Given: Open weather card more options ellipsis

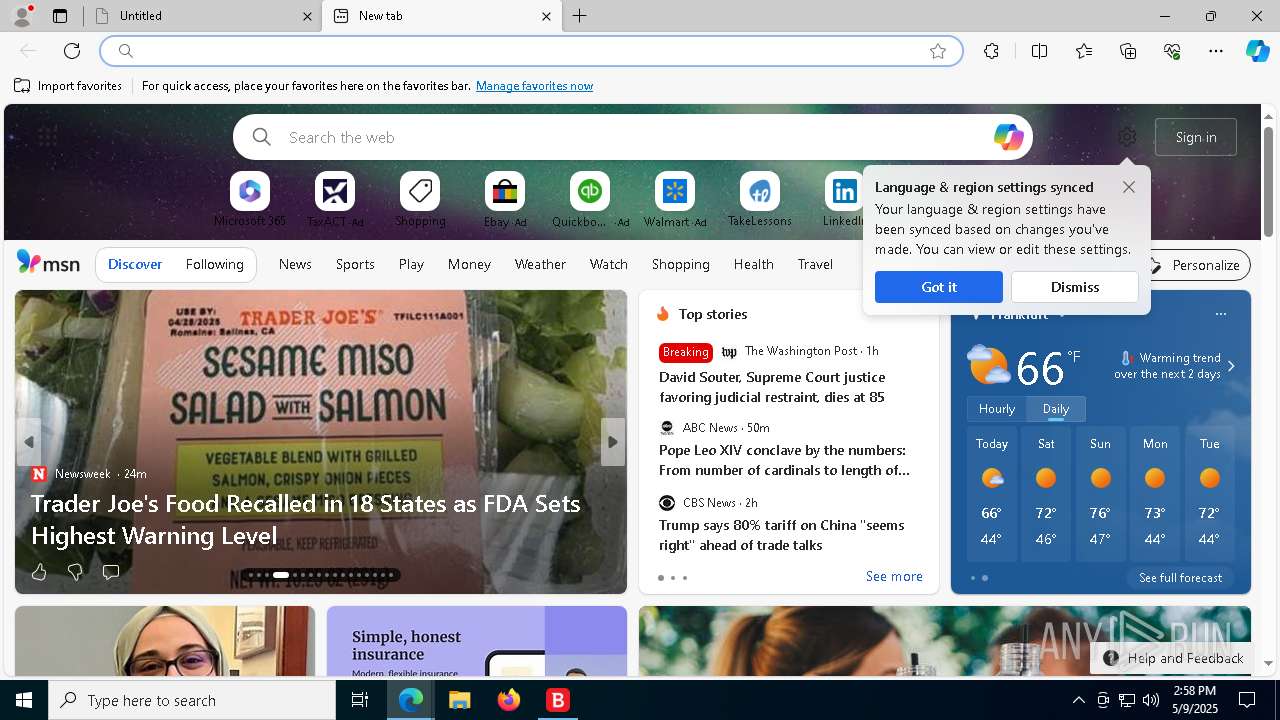Looking at the screenshot, I should [x=1220, y=314].
